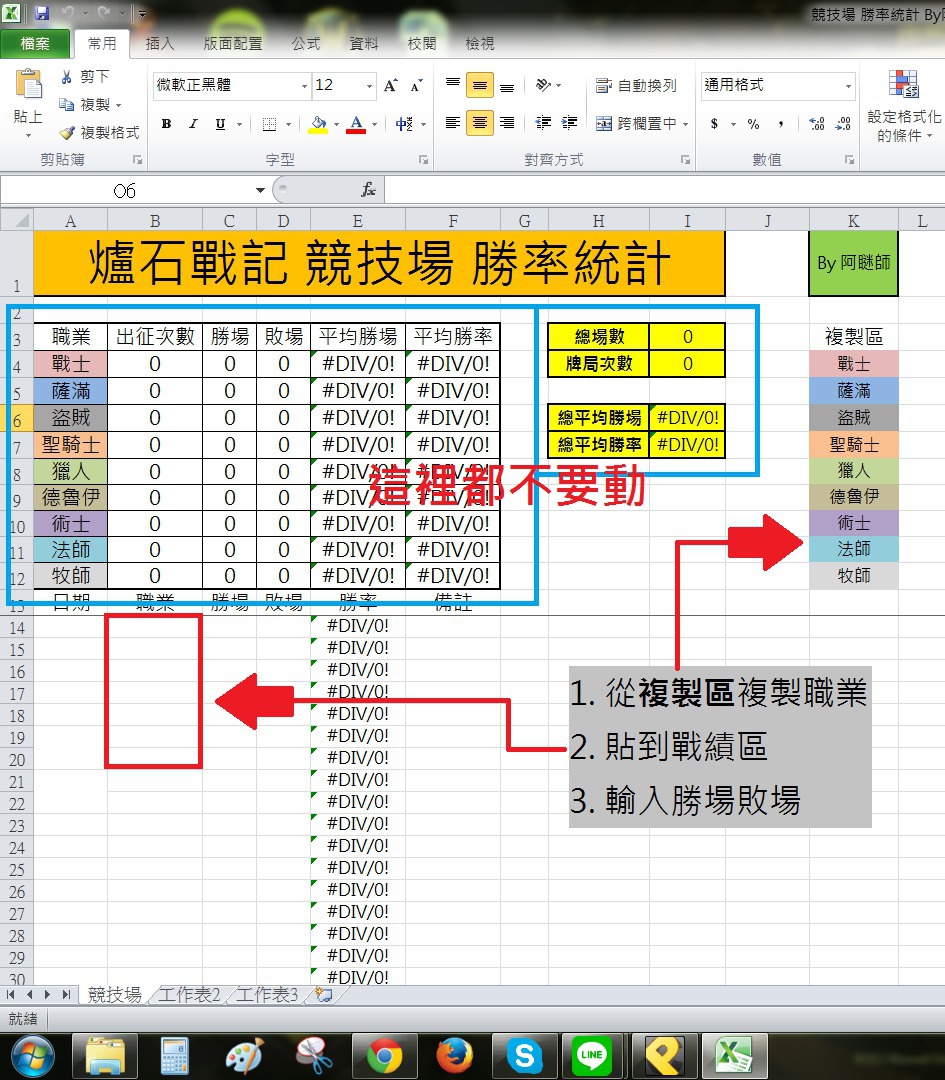
Task: Click the insert new worksheet icon
Action: [x=324, y=995]
